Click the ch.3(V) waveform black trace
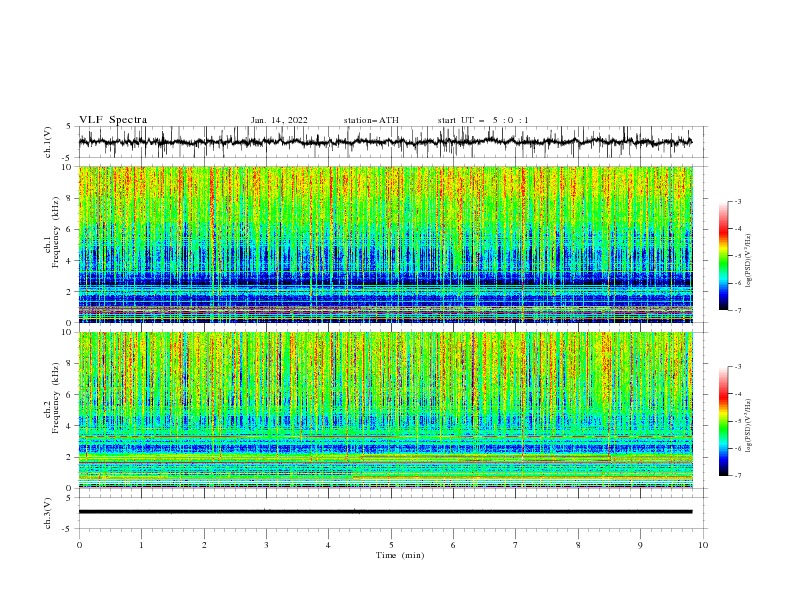Screen dimensions: 792x612 click(x=385, y=512)
